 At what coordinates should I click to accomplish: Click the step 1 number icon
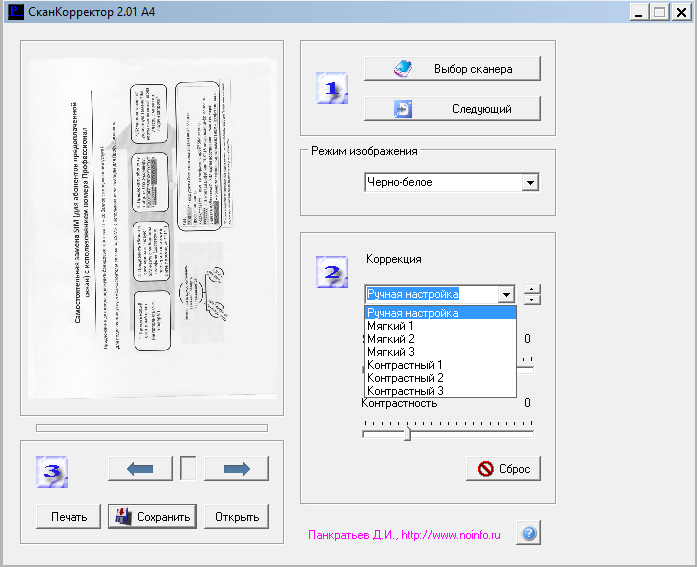pyautogui.click(x=332, y=89)
